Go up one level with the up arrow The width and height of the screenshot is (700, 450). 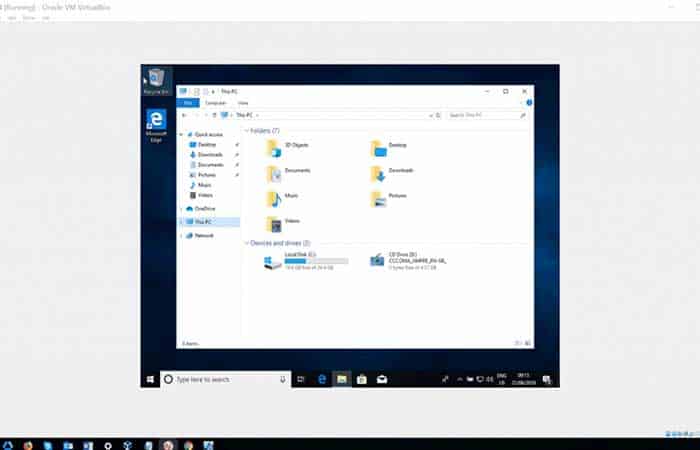[x=214, y=115]
